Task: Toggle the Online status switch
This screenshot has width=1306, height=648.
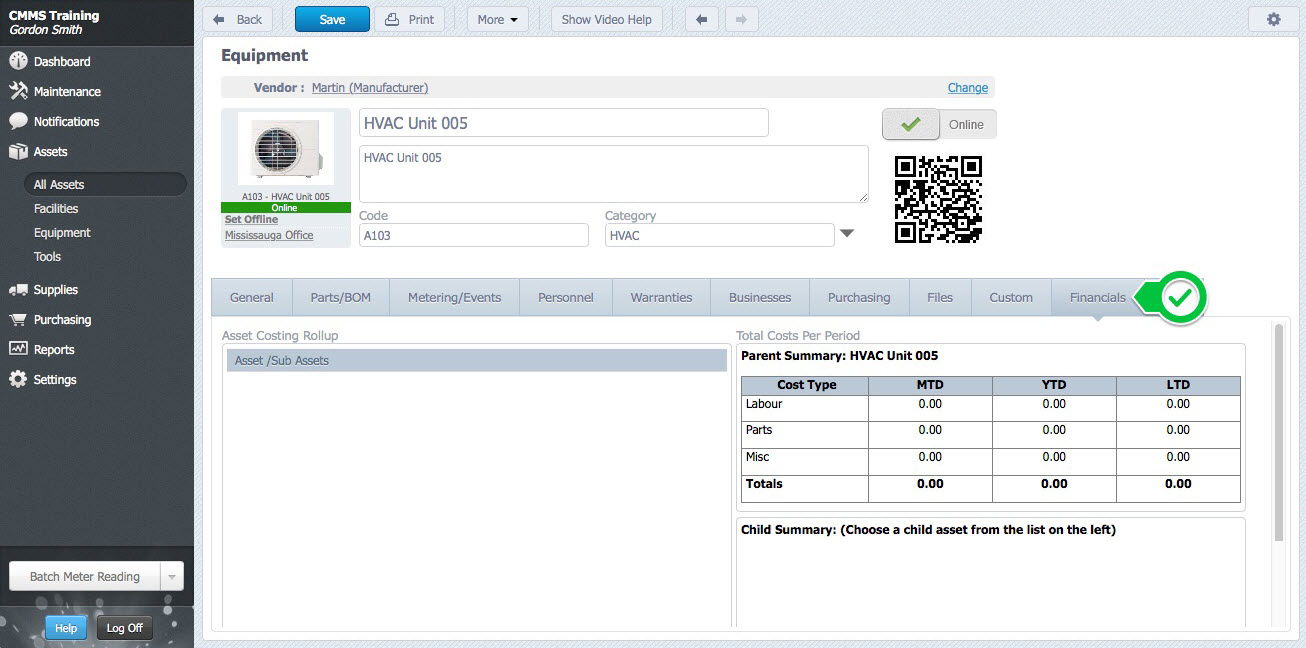Action: pos(939,124)
